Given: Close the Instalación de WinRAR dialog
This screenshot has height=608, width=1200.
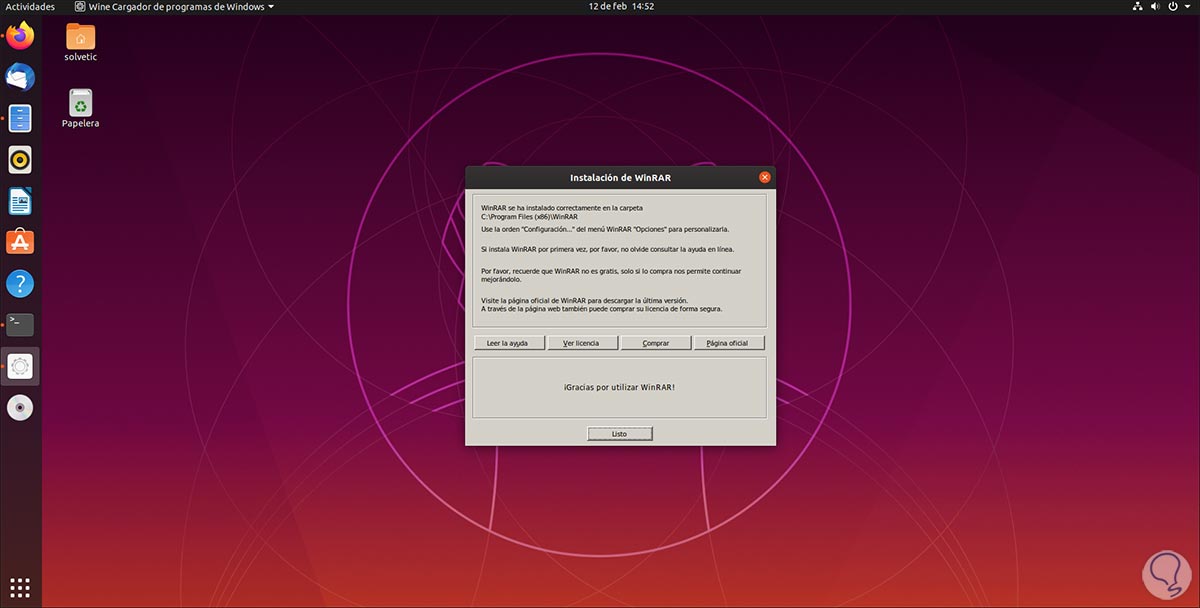Looking at the screenshot, I should point(764,177).
